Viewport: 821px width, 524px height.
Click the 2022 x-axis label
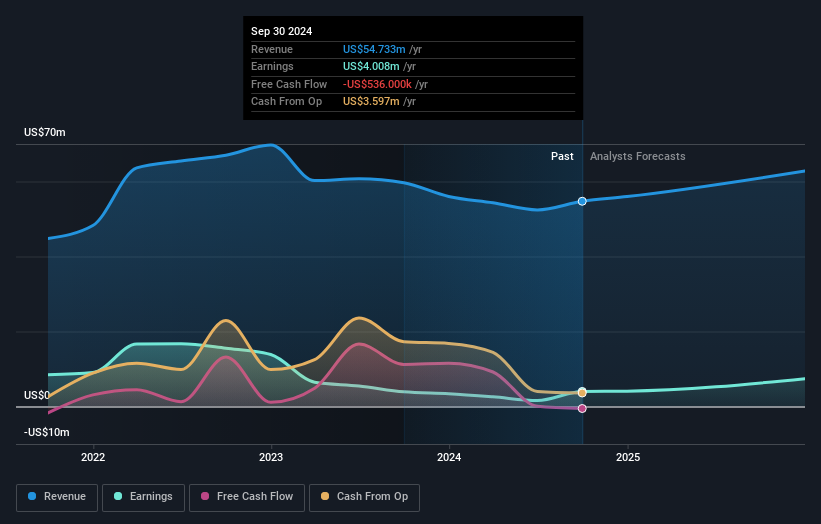coord(93,458)
